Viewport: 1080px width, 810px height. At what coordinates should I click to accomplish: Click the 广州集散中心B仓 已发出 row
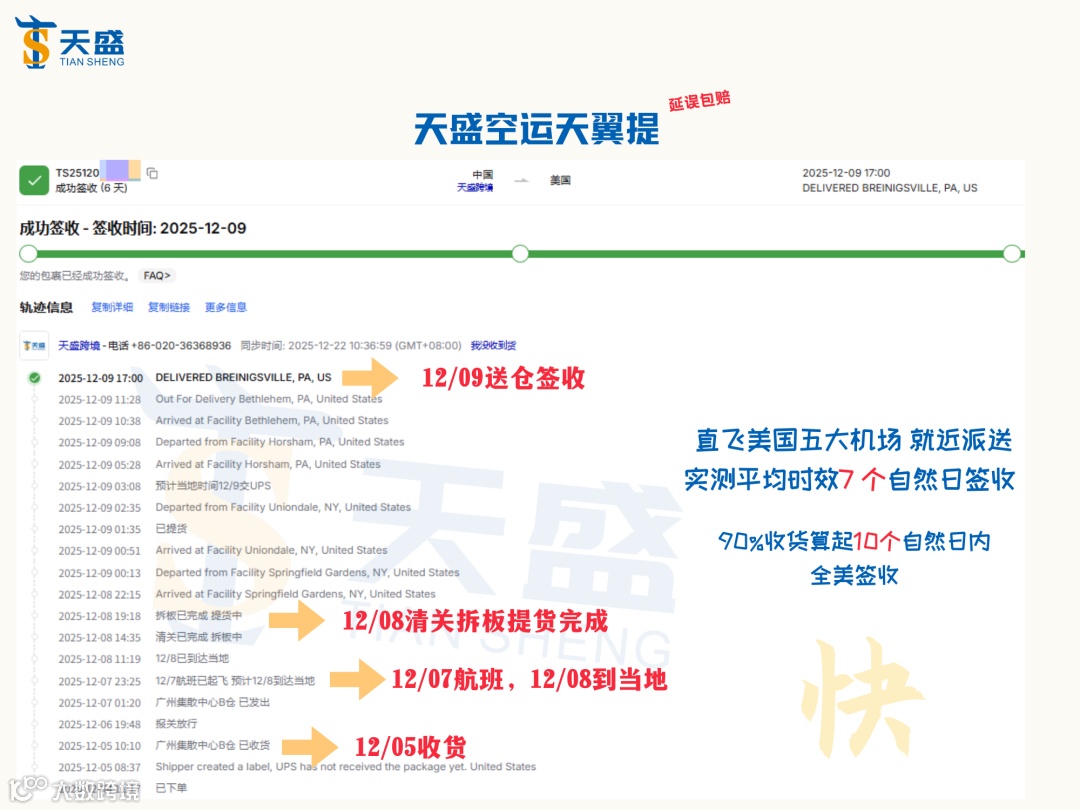tap(164, 703)
